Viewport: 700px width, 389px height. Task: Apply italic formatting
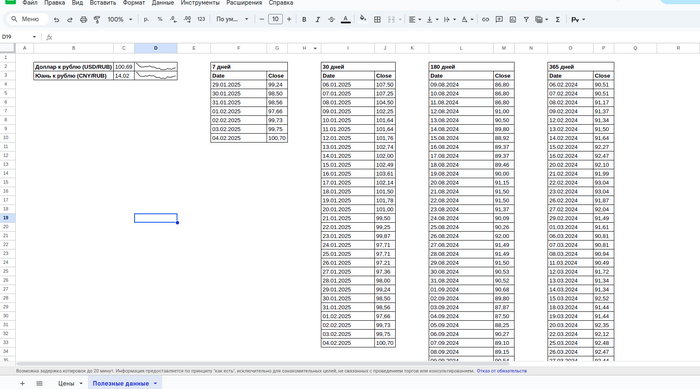coord(318,20)
